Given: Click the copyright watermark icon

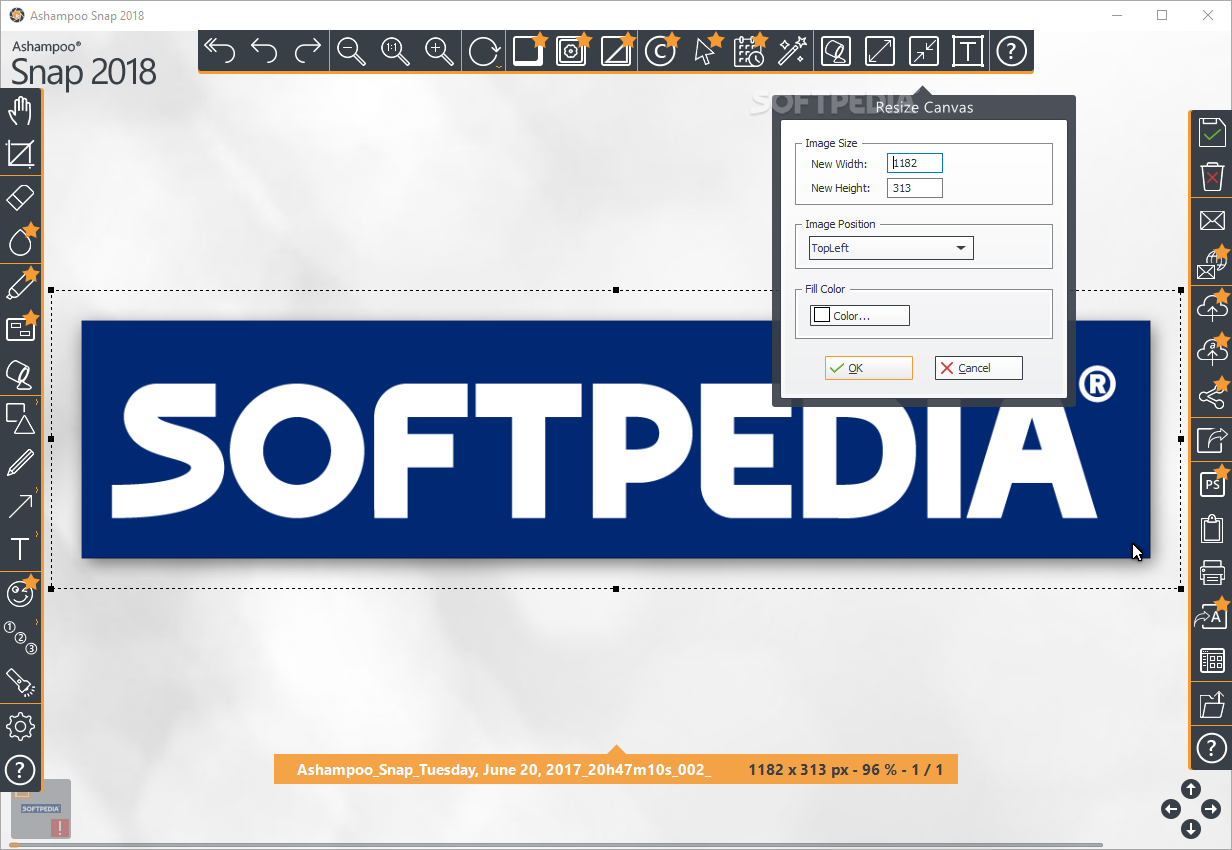Looking at the screenshot, I should (x=661, y=50).
